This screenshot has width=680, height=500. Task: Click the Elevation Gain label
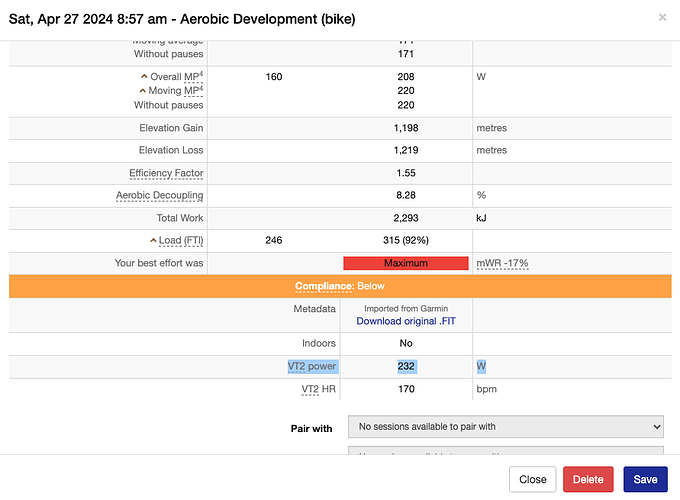coord(171,128)
